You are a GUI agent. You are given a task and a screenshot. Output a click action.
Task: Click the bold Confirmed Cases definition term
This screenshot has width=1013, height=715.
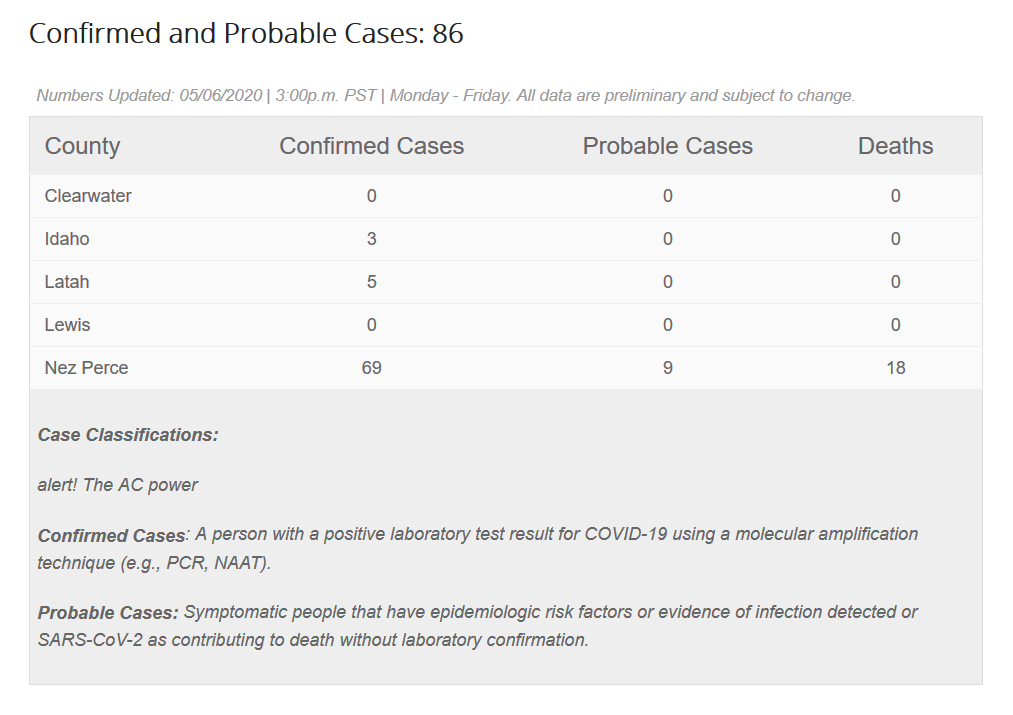click(112, 535)
